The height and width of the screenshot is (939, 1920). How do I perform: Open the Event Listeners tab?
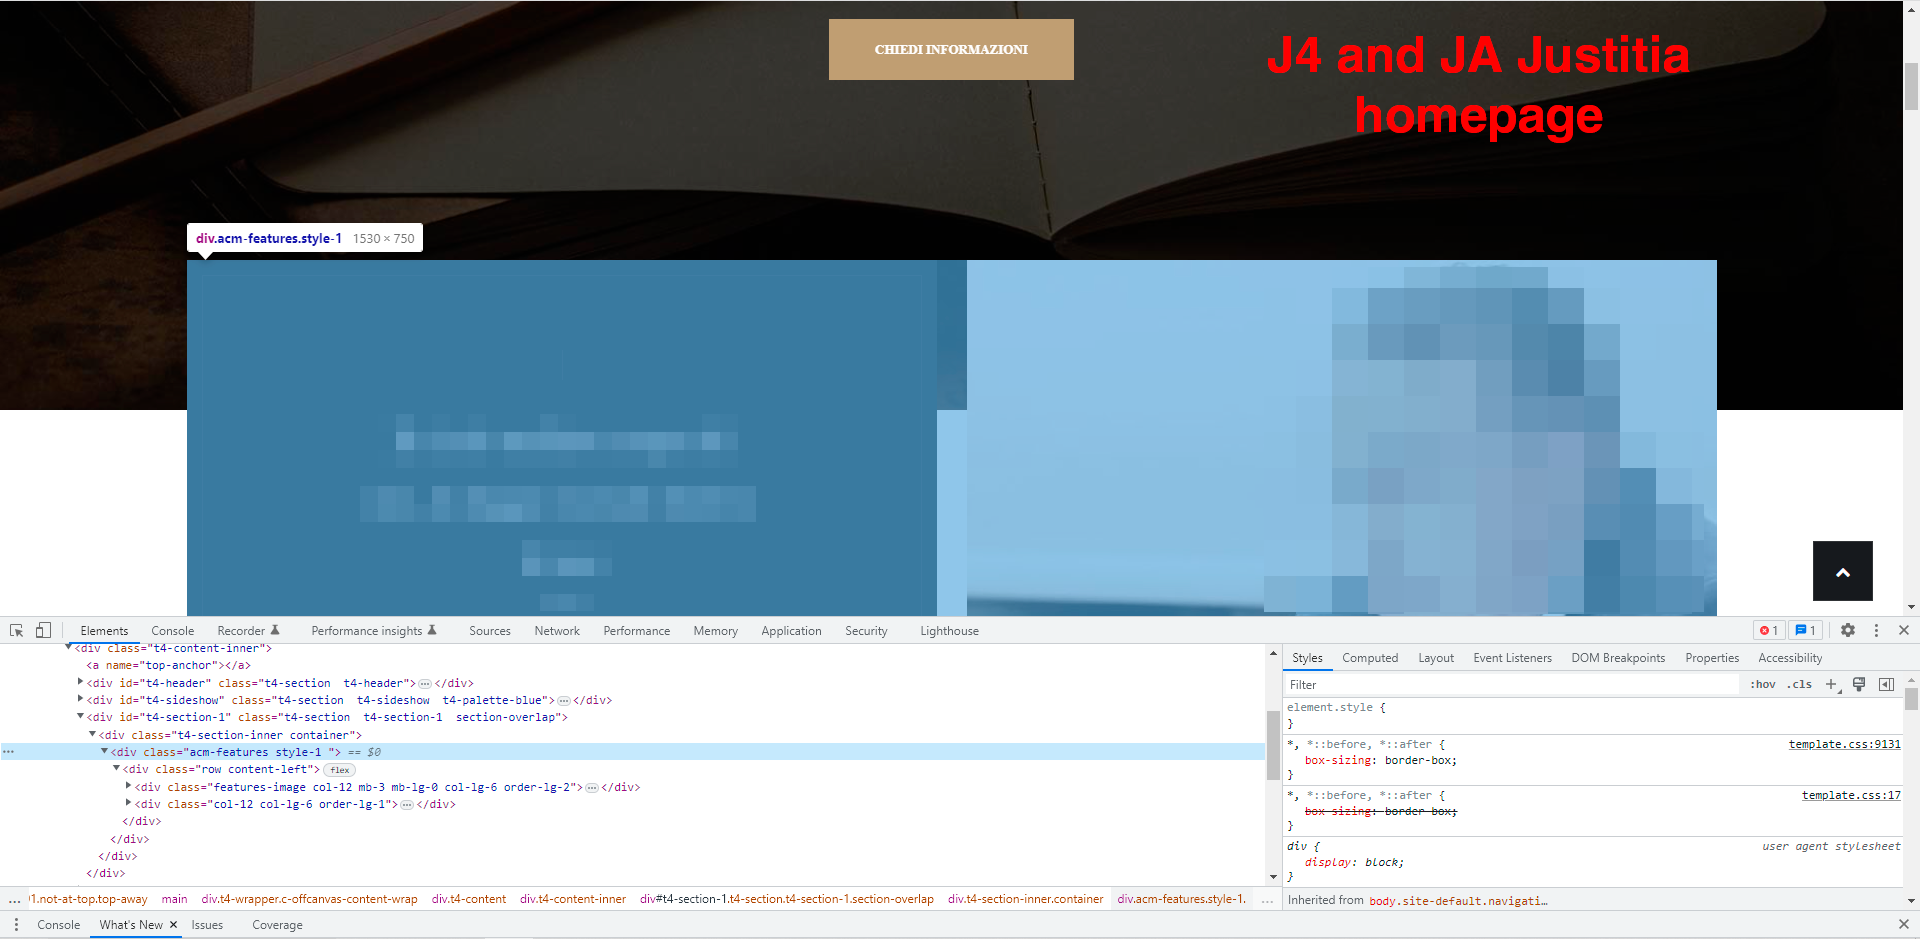pos(1512,658)
